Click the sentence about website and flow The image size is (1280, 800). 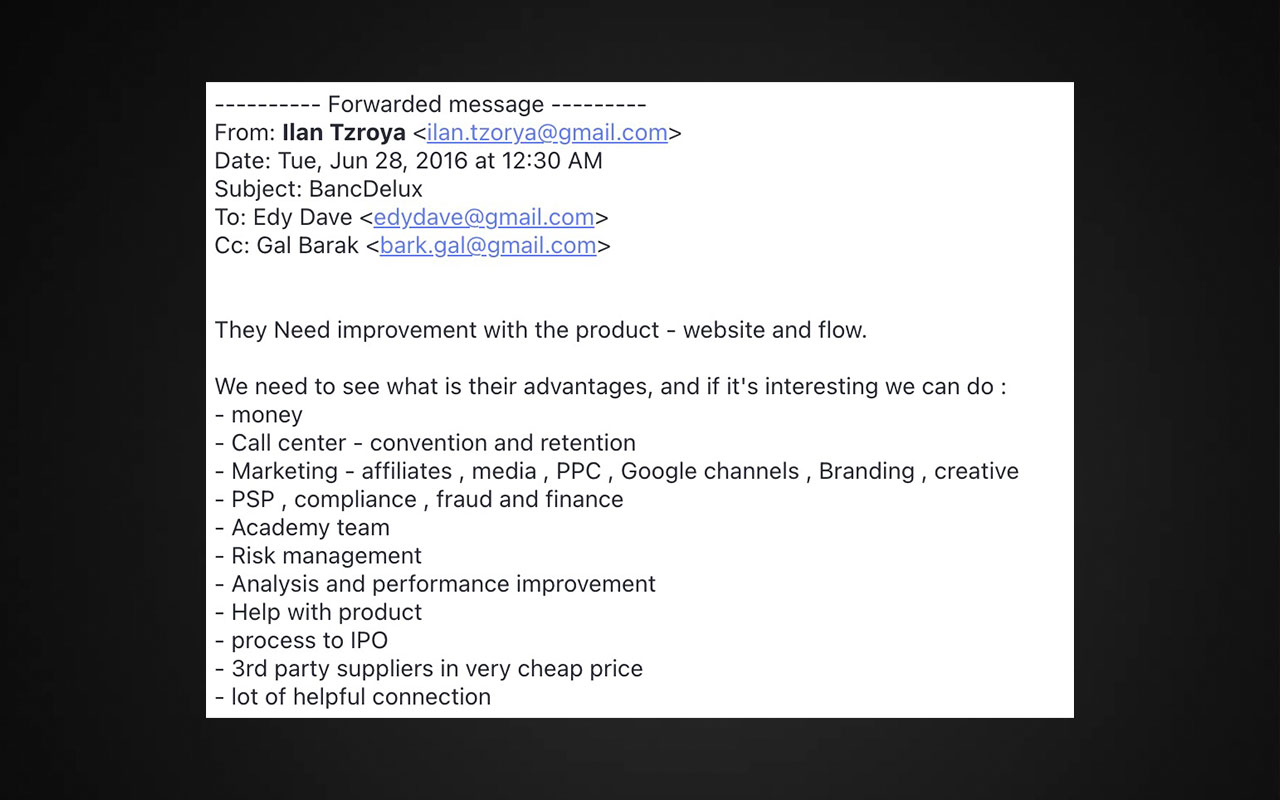click(x=541, y=330)
